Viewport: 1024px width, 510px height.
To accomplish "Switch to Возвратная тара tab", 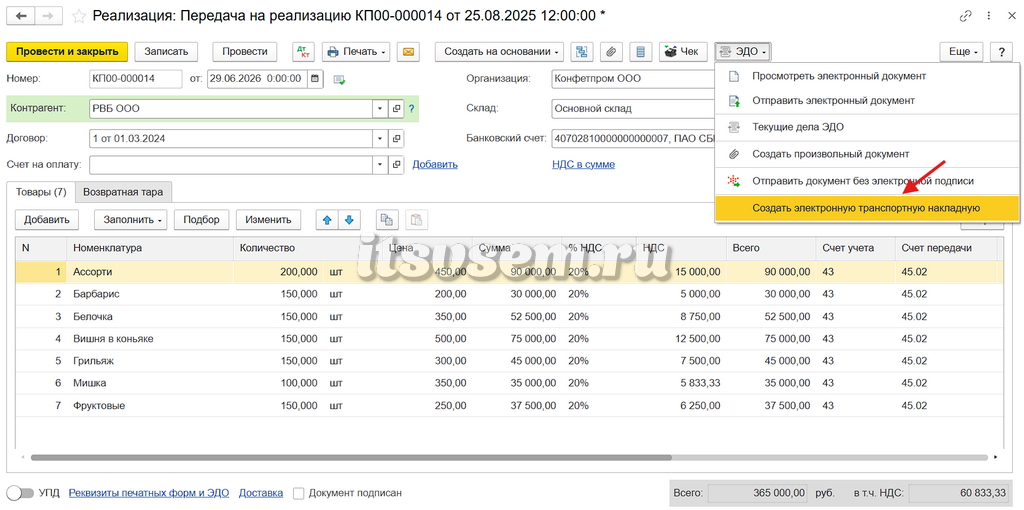I will coord(123,192).
